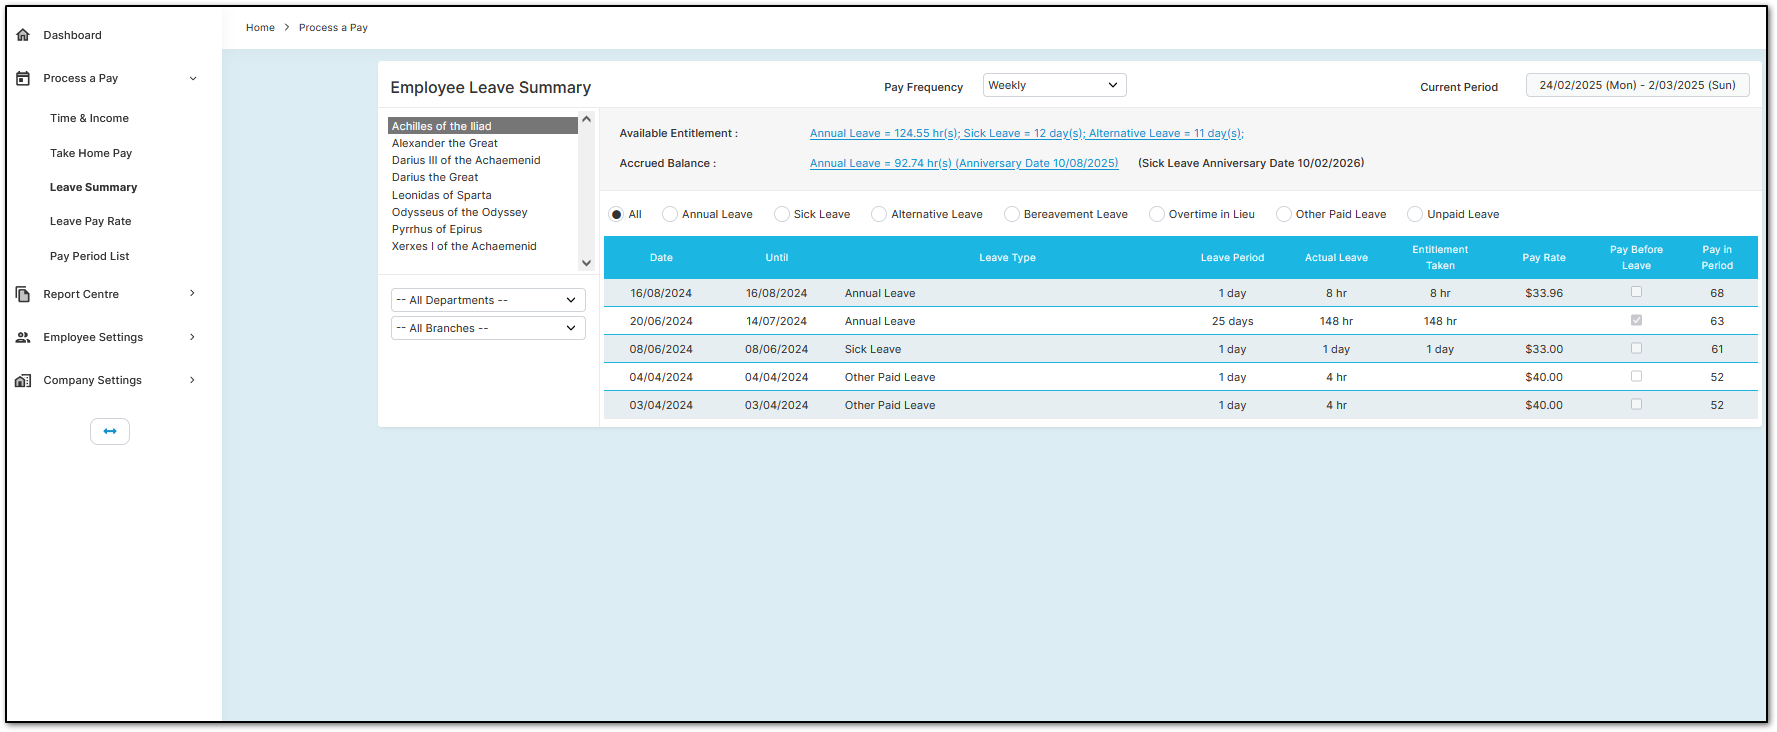Select the Sick Leave radio filter
Viewport: 1777px width, 732px height.
[782, 214]
